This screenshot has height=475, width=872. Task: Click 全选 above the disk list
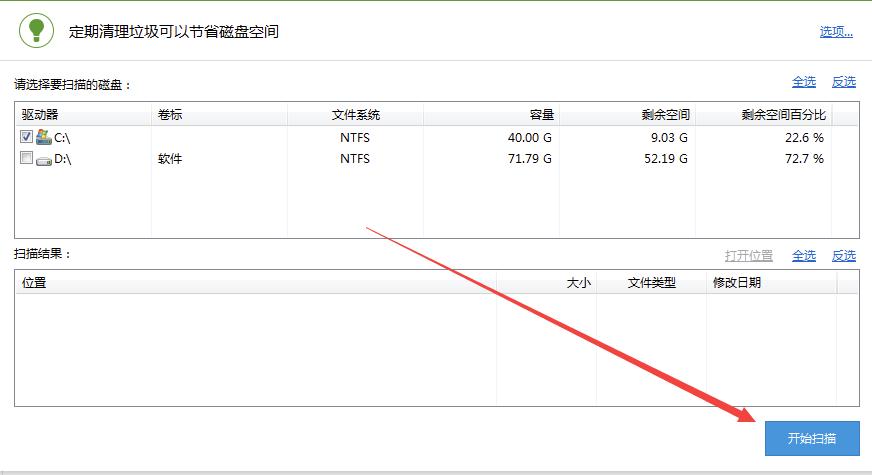[x=804, y=82]
